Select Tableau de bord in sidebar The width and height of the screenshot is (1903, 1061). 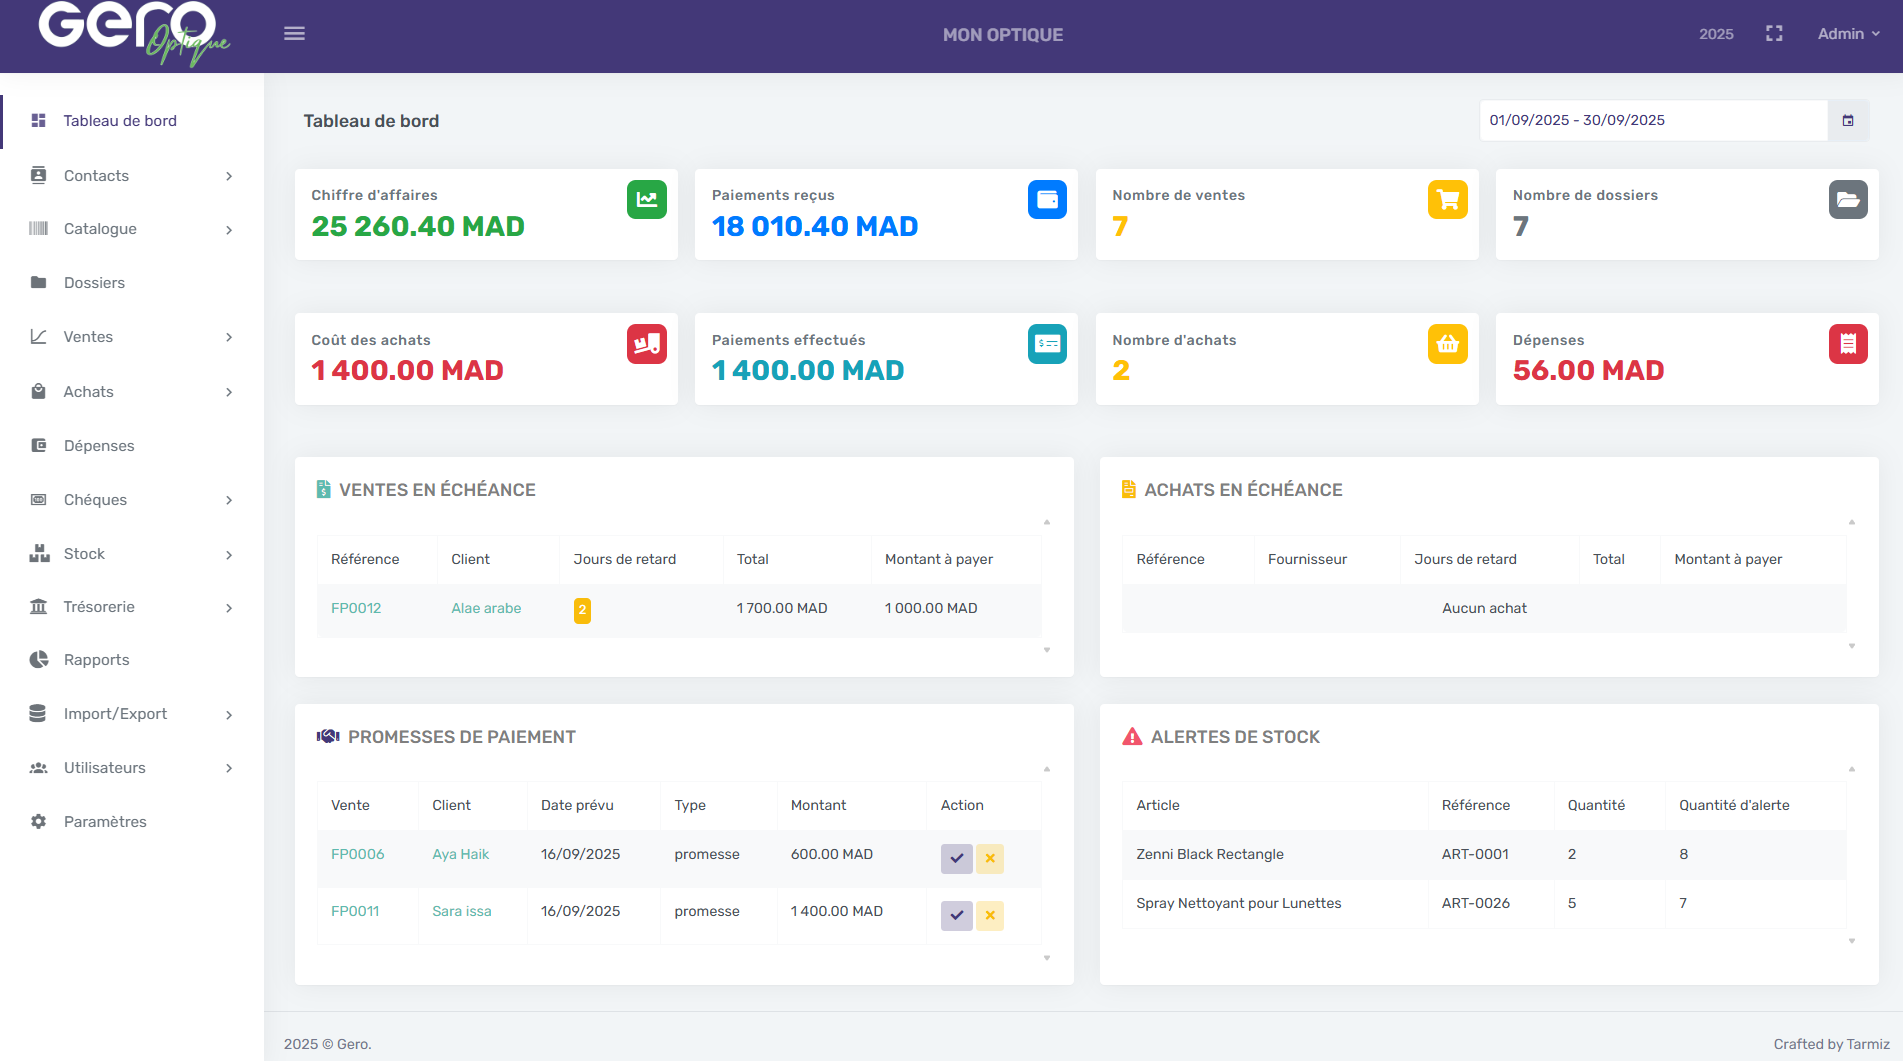coord(119,120)
